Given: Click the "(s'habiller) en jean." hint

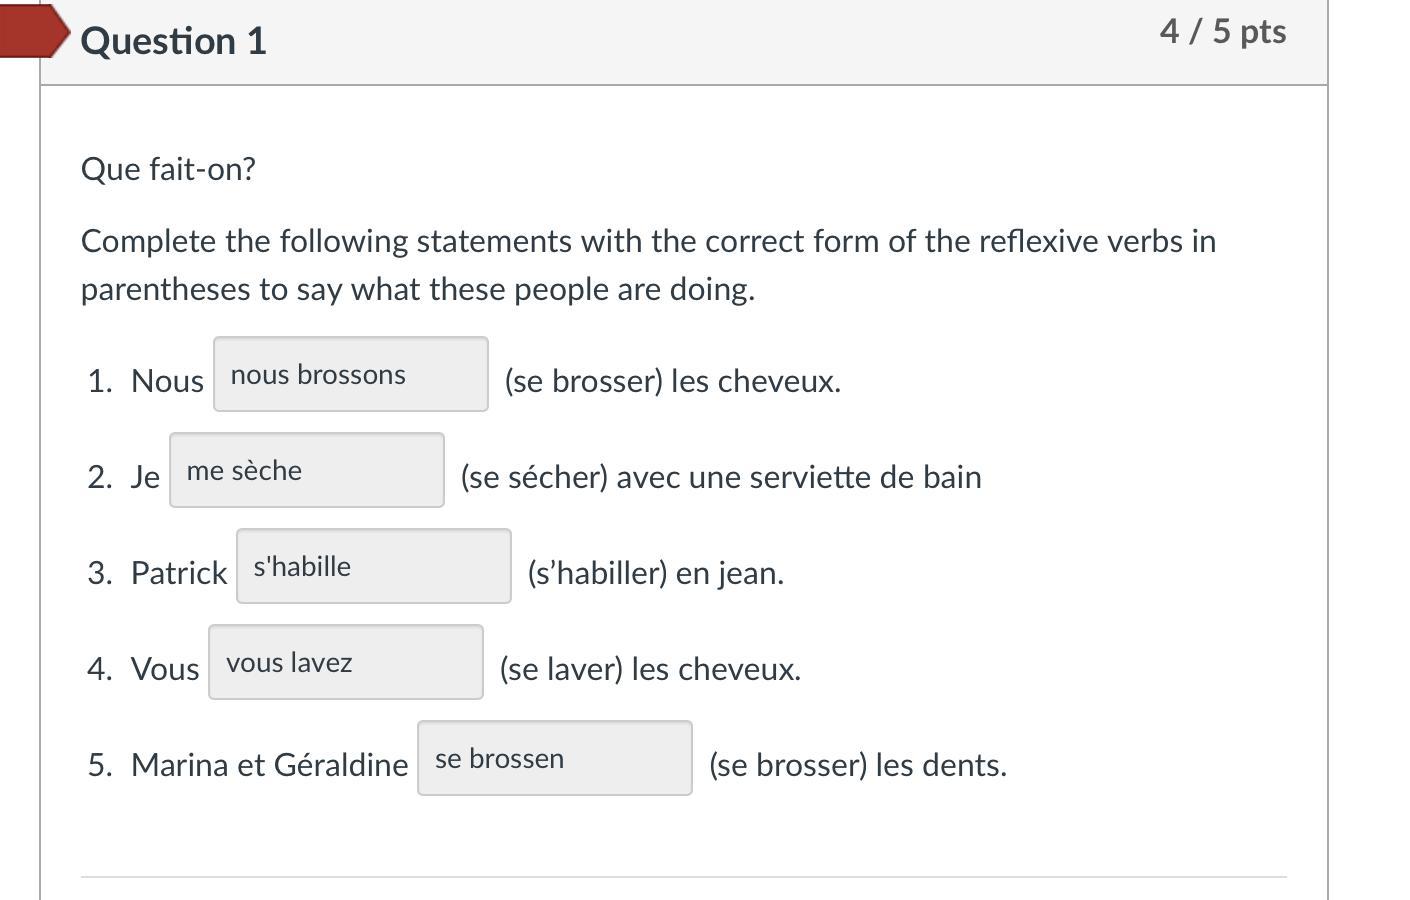Looking at the screenshot, I should (x=655, y=573).
